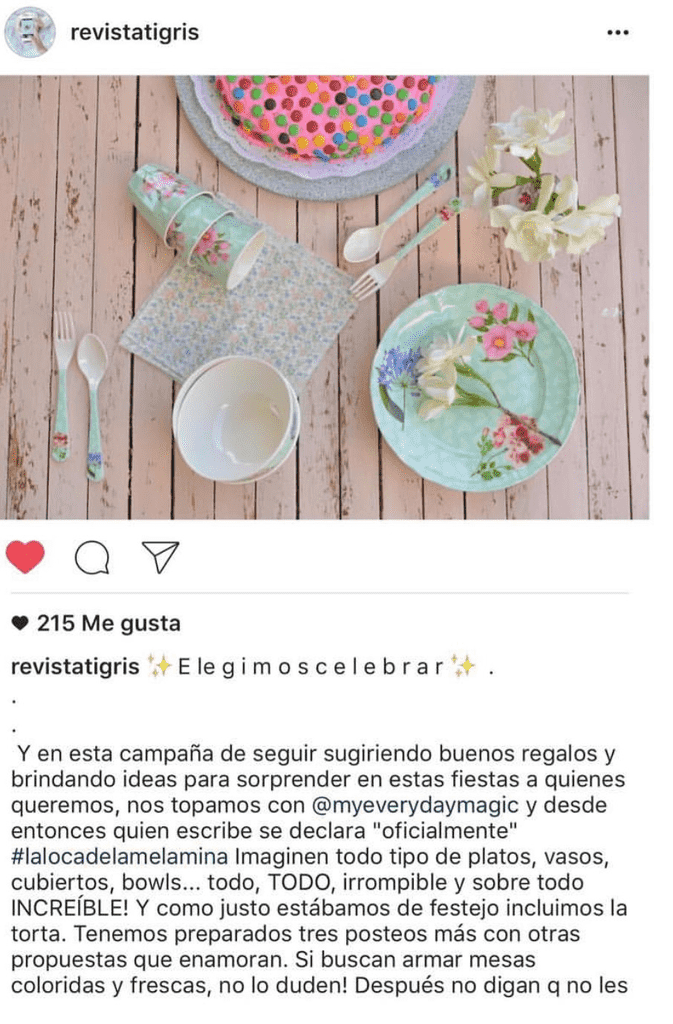
Task: Tap the sparkle emoji before Elegimos
Action: (x=159, y=667)
